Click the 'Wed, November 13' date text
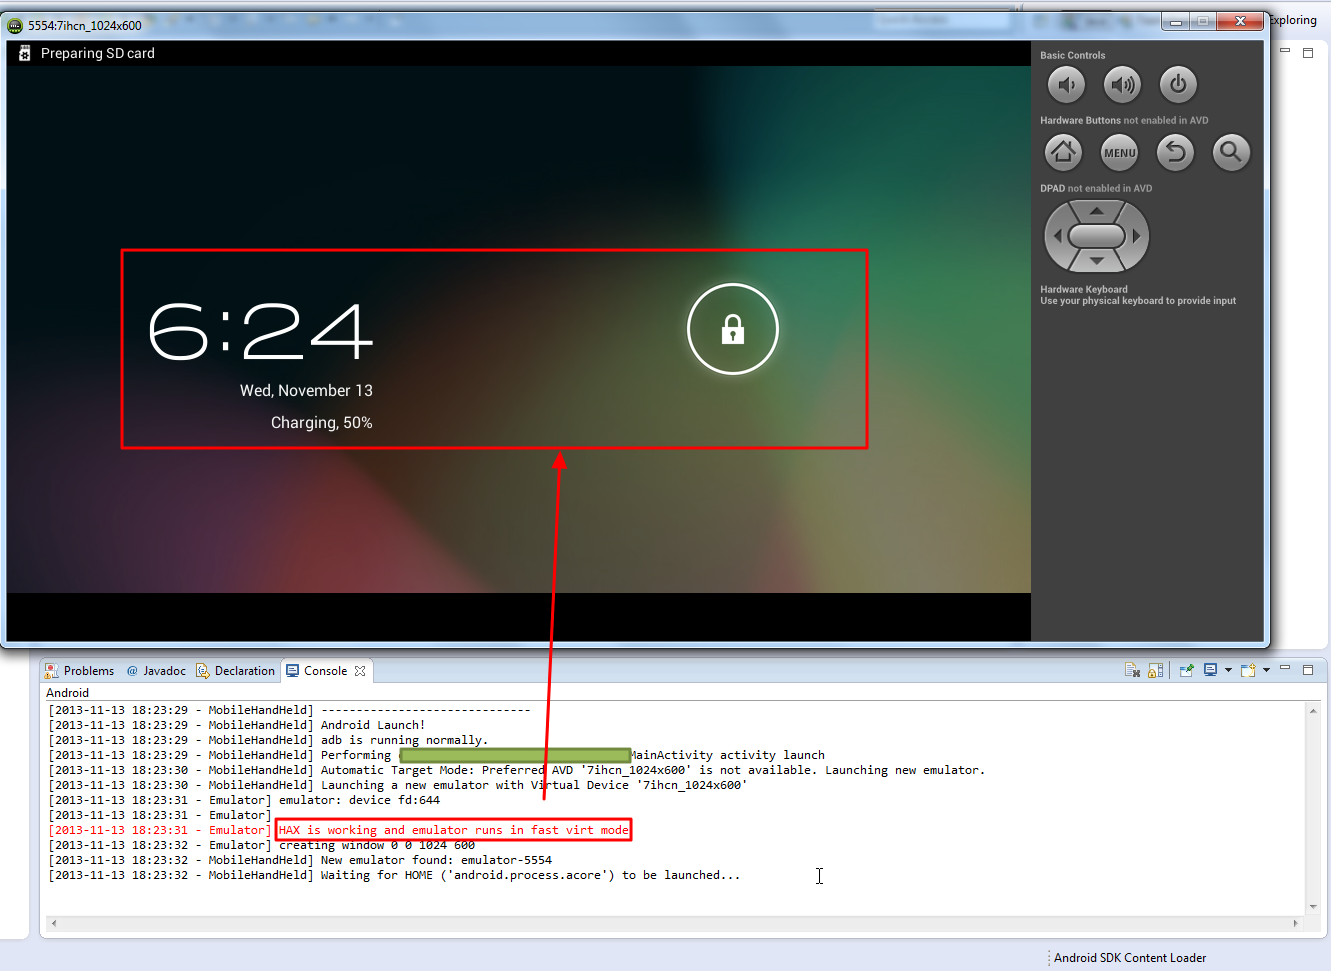Viewport: 1331px width, 971px height. point(306,390)
